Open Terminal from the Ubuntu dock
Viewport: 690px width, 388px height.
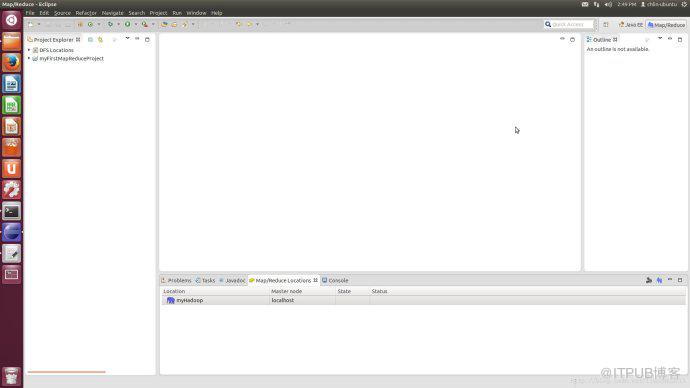click(11, 212)
